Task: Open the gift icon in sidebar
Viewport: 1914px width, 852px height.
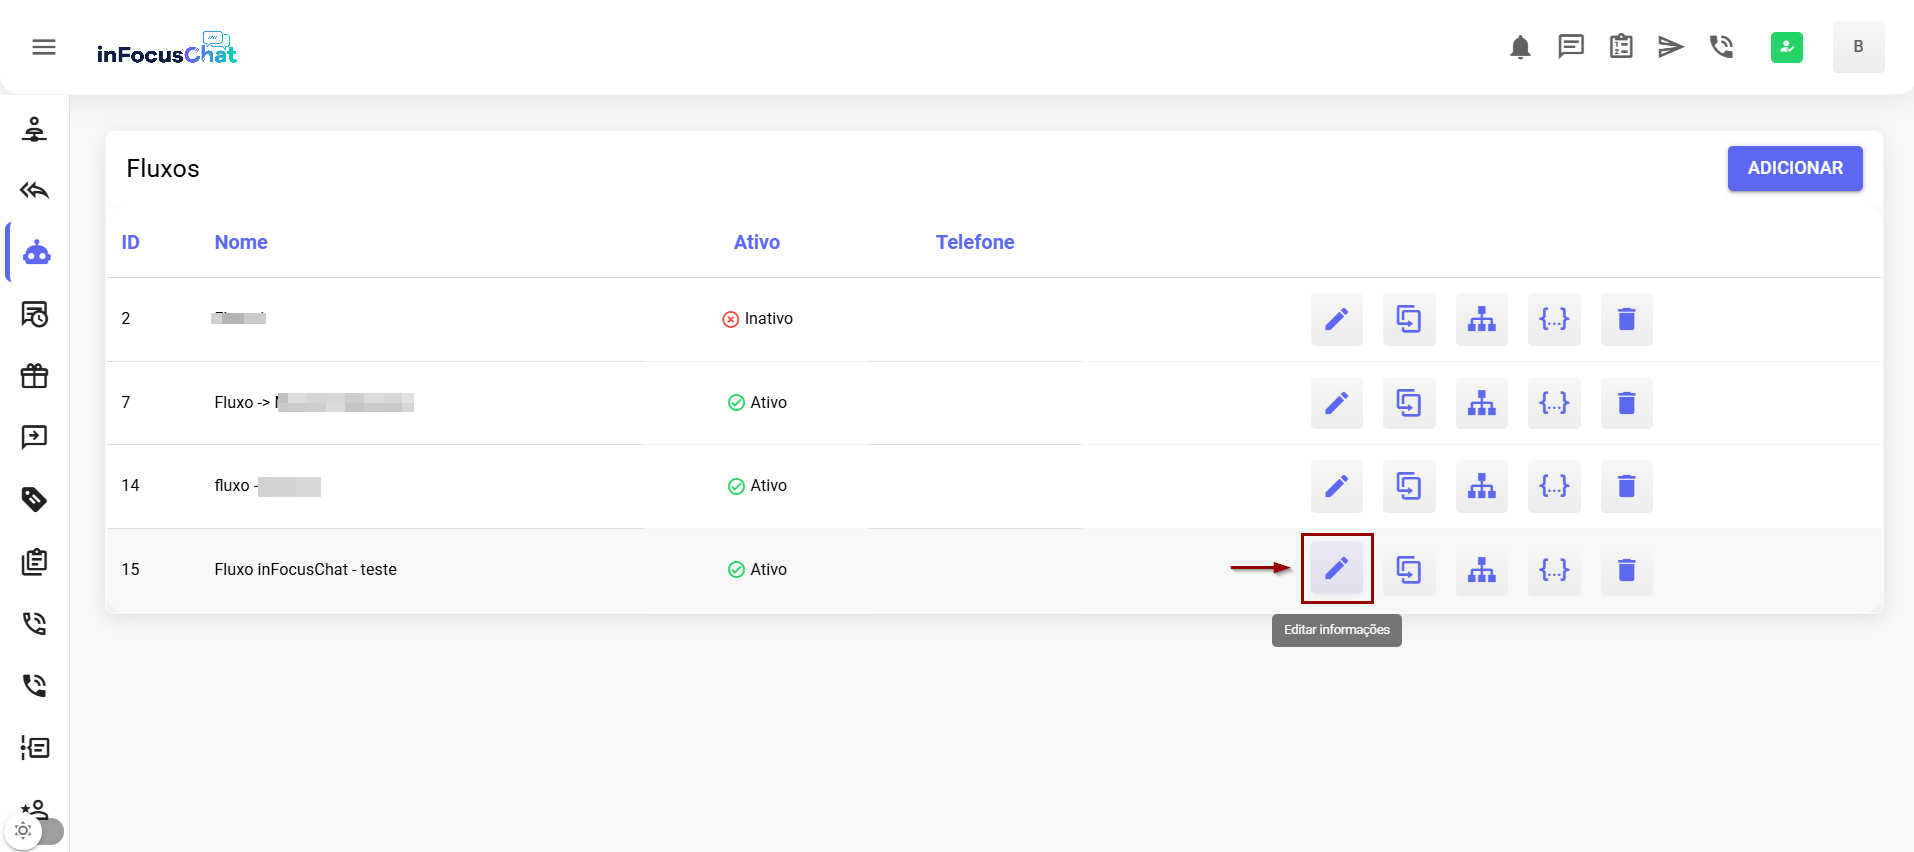Action: click(35, 376)
